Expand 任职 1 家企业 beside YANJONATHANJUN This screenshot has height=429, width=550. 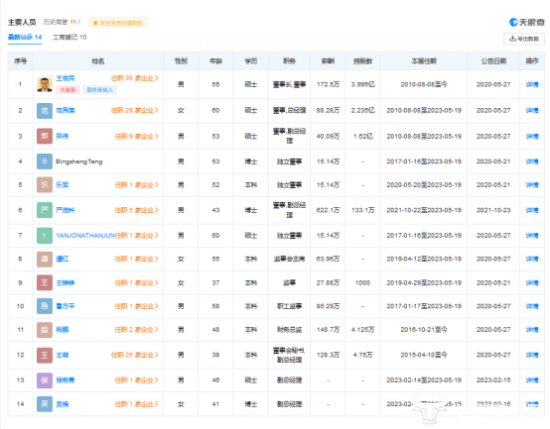136,235
